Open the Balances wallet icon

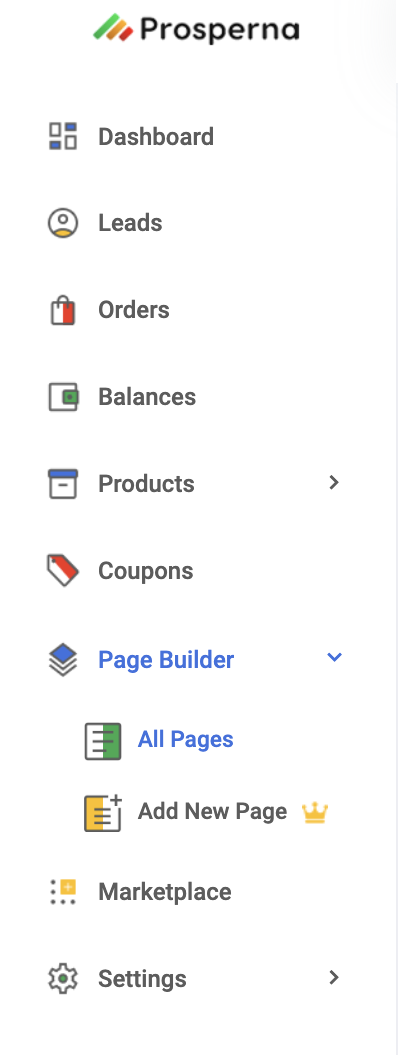point(63,397)
